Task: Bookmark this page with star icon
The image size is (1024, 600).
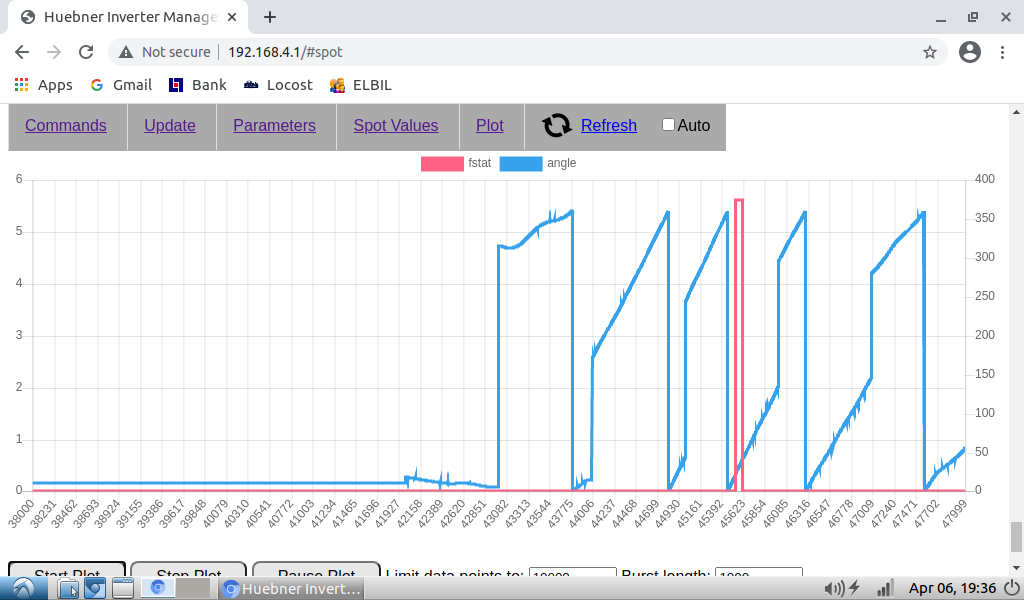Action: (929, 52)
